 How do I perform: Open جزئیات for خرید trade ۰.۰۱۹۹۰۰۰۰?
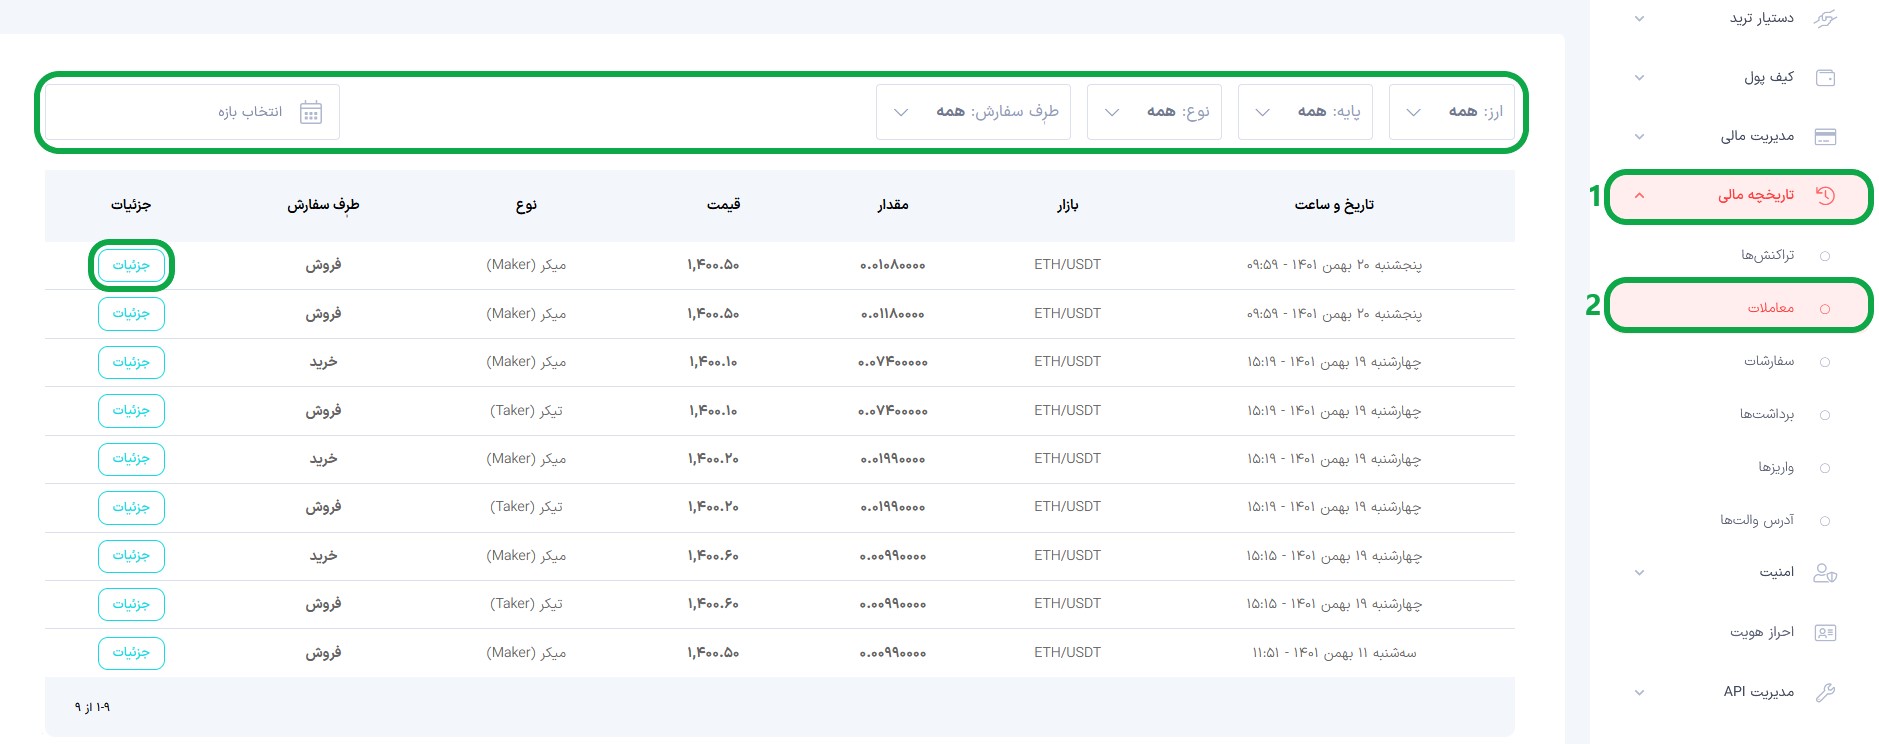(x=131, y=459)
